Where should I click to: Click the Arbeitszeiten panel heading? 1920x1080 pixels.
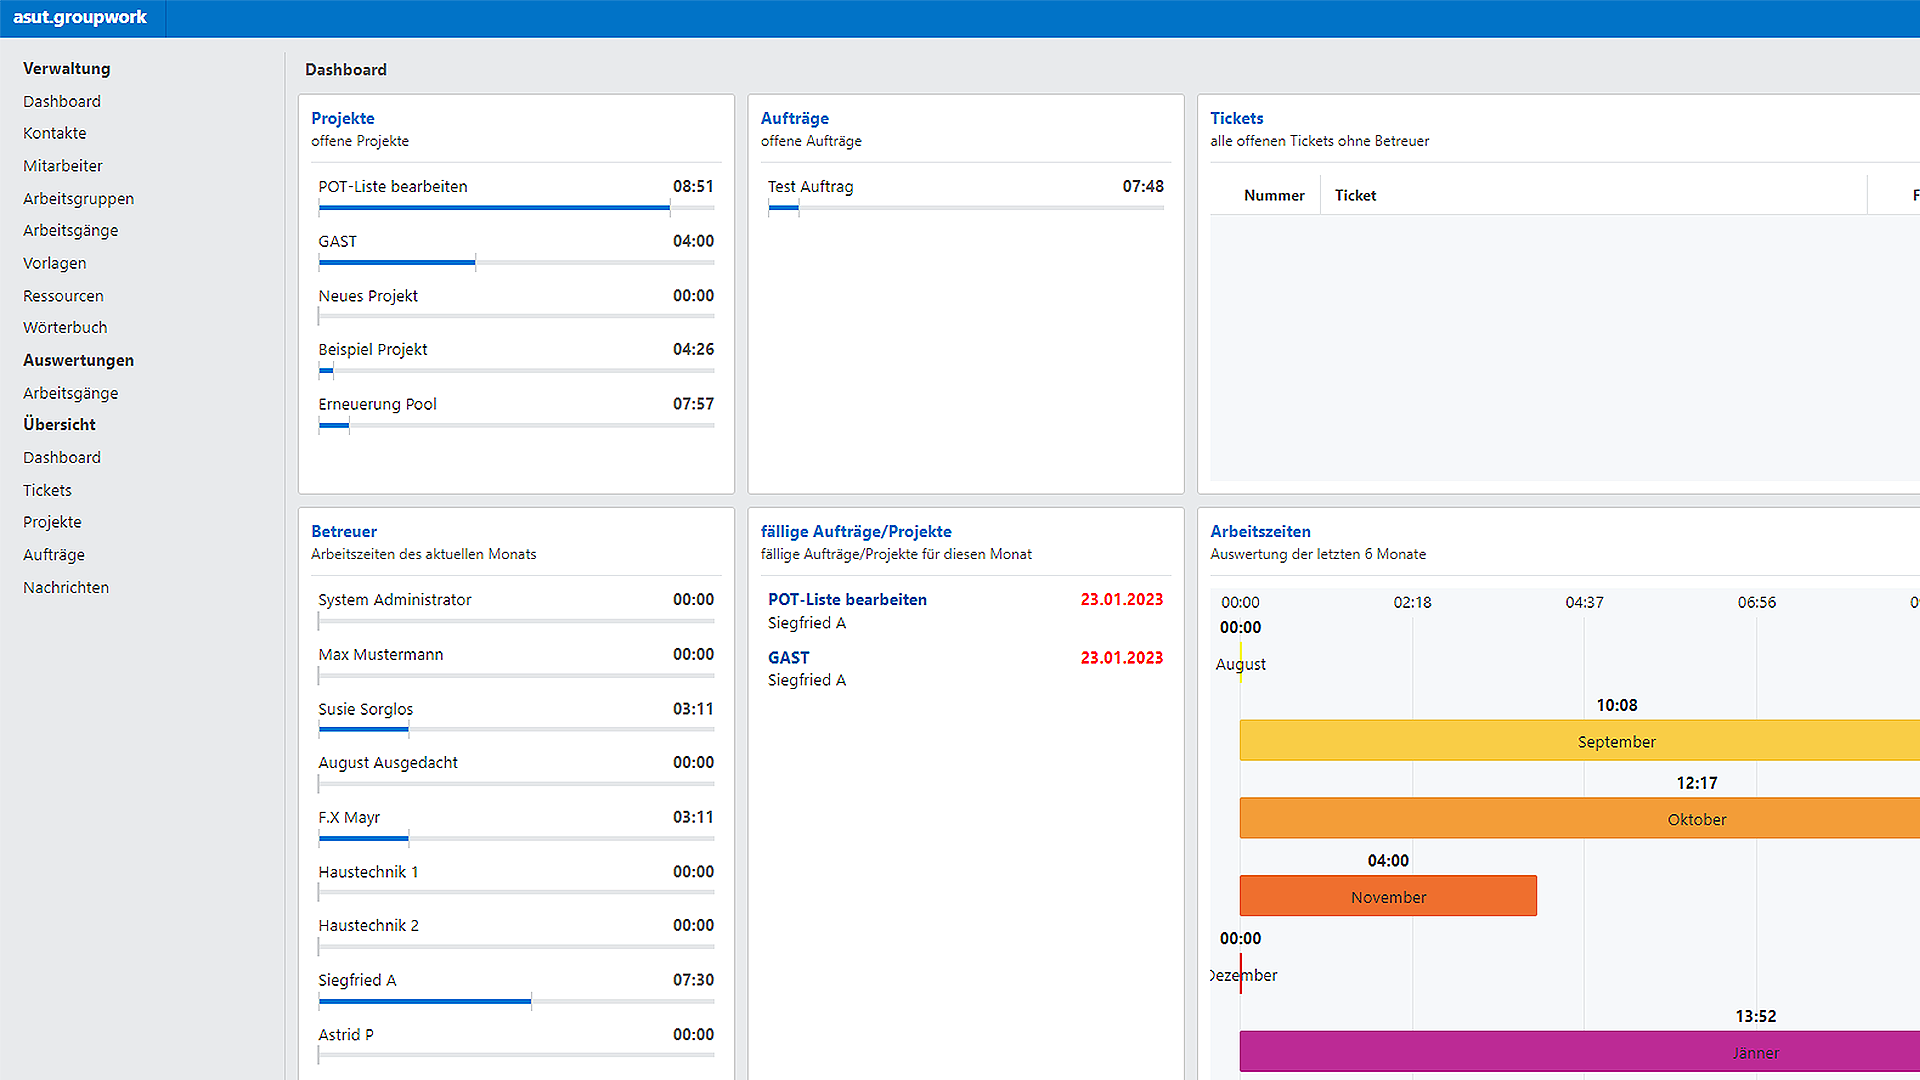click(x=1259, y=531)
